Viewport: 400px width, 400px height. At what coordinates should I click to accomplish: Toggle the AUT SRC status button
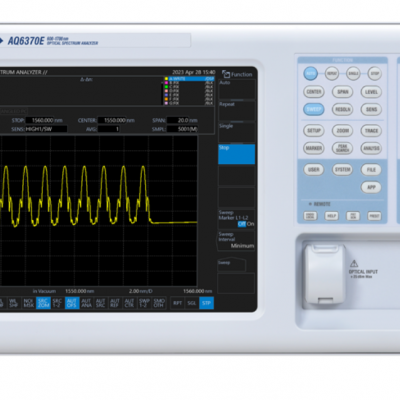pyautogui.click(x=101, y=303)
